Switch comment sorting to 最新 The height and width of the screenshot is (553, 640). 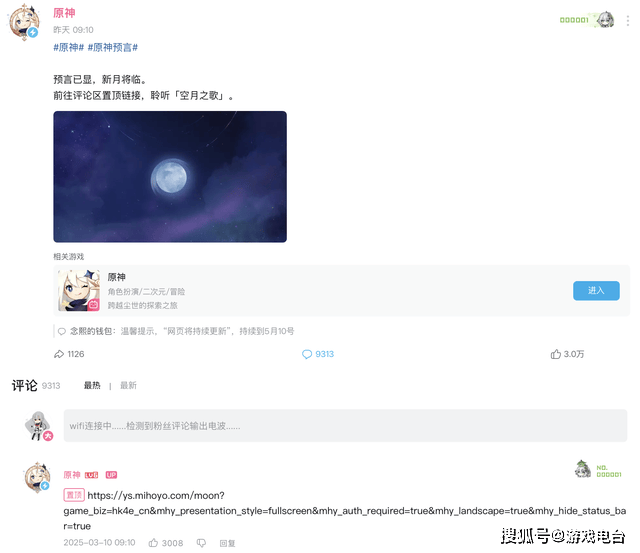[x=128, y=385]
